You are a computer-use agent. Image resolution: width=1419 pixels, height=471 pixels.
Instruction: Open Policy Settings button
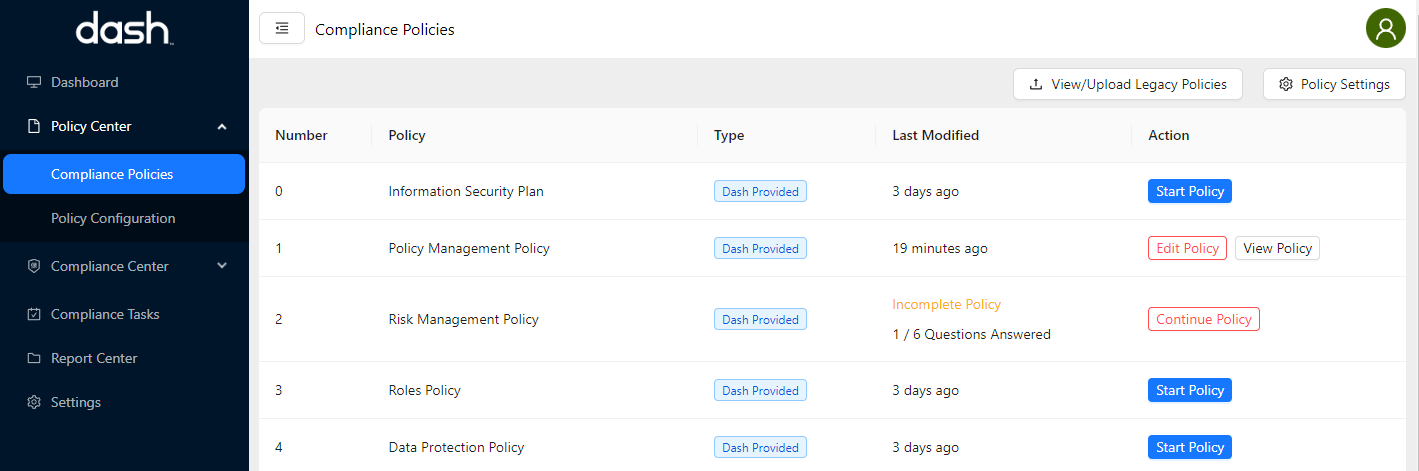pyautogui.click(x=1334, y=84)
